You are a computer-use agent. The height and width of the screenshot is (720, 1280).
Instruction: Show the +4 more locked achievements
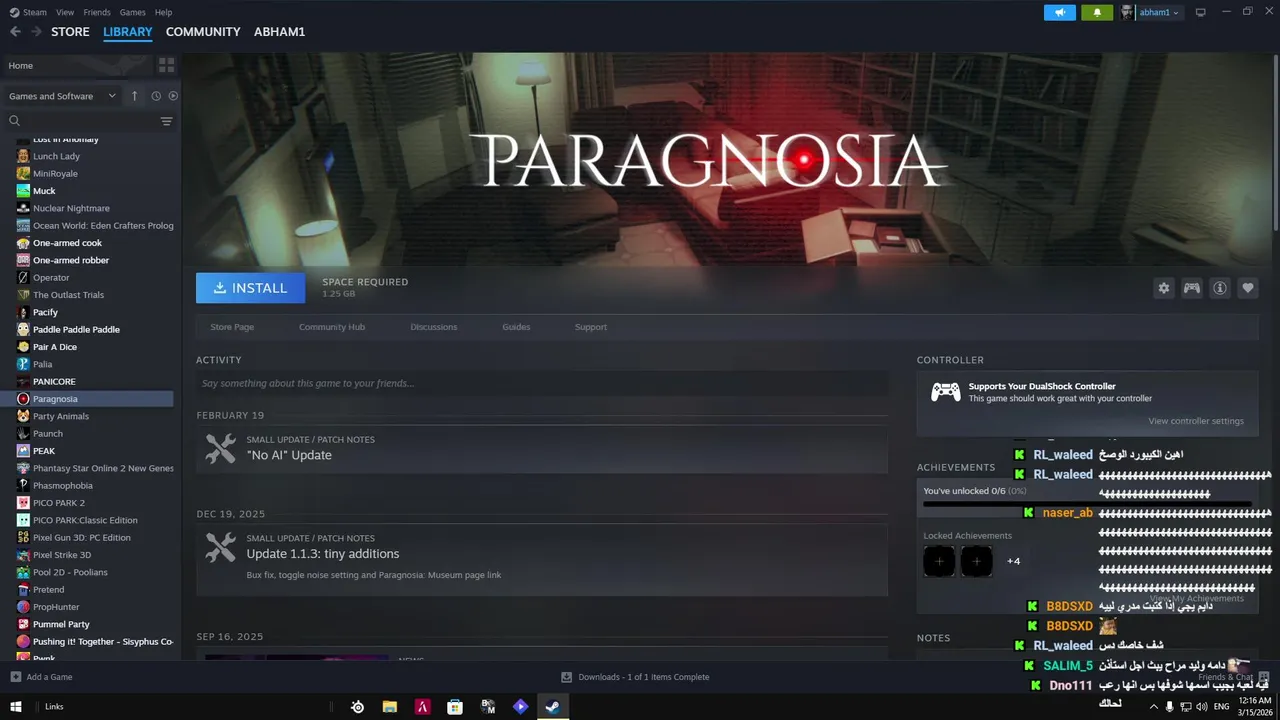click(x=1013, y=561)
